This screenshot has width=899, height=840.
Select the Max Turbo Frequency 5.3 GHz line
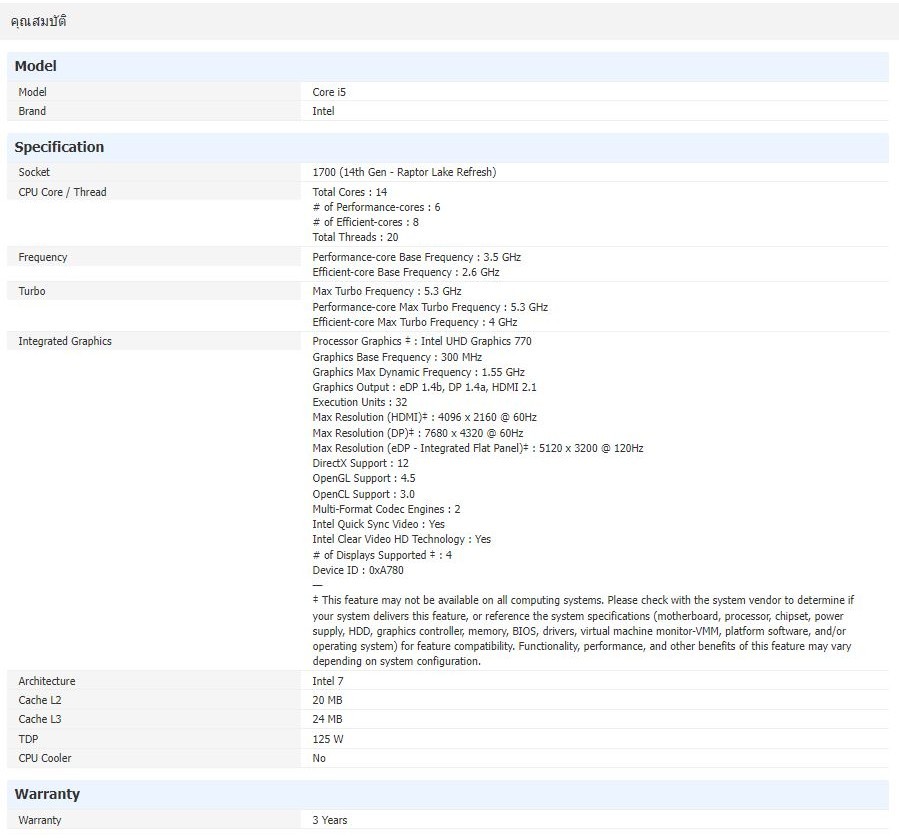click(x=380, y=291)
